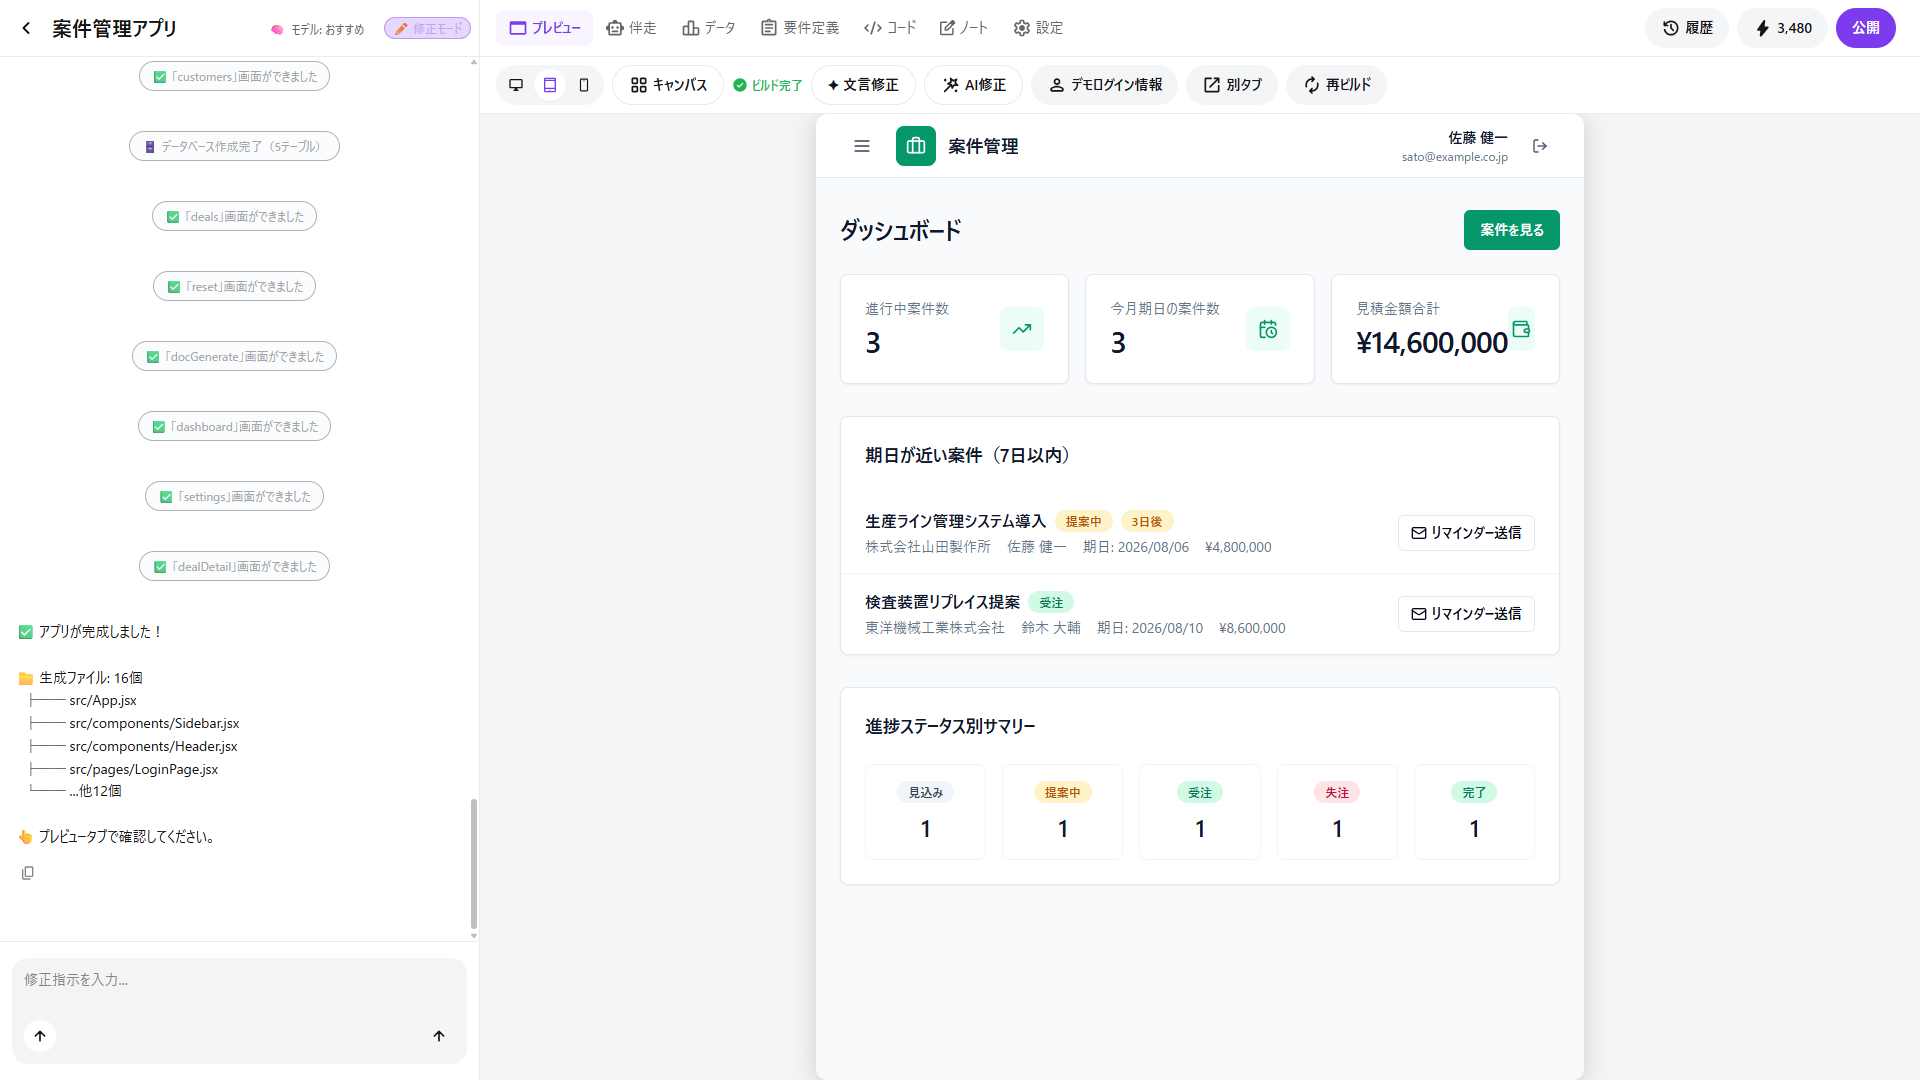1920x1080 pixels.
Task: Select src/components/Header.jsx in file list
Action: coord(153,746)
